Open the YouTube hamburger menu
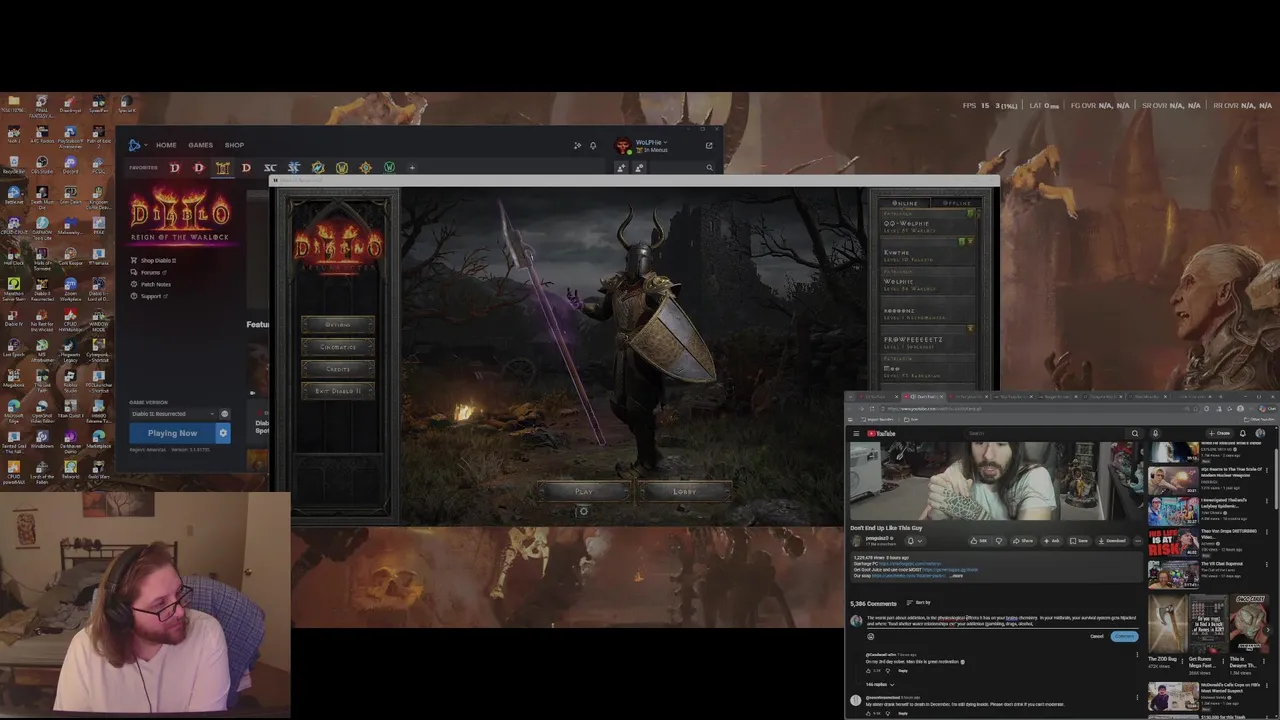 point(856,433)
